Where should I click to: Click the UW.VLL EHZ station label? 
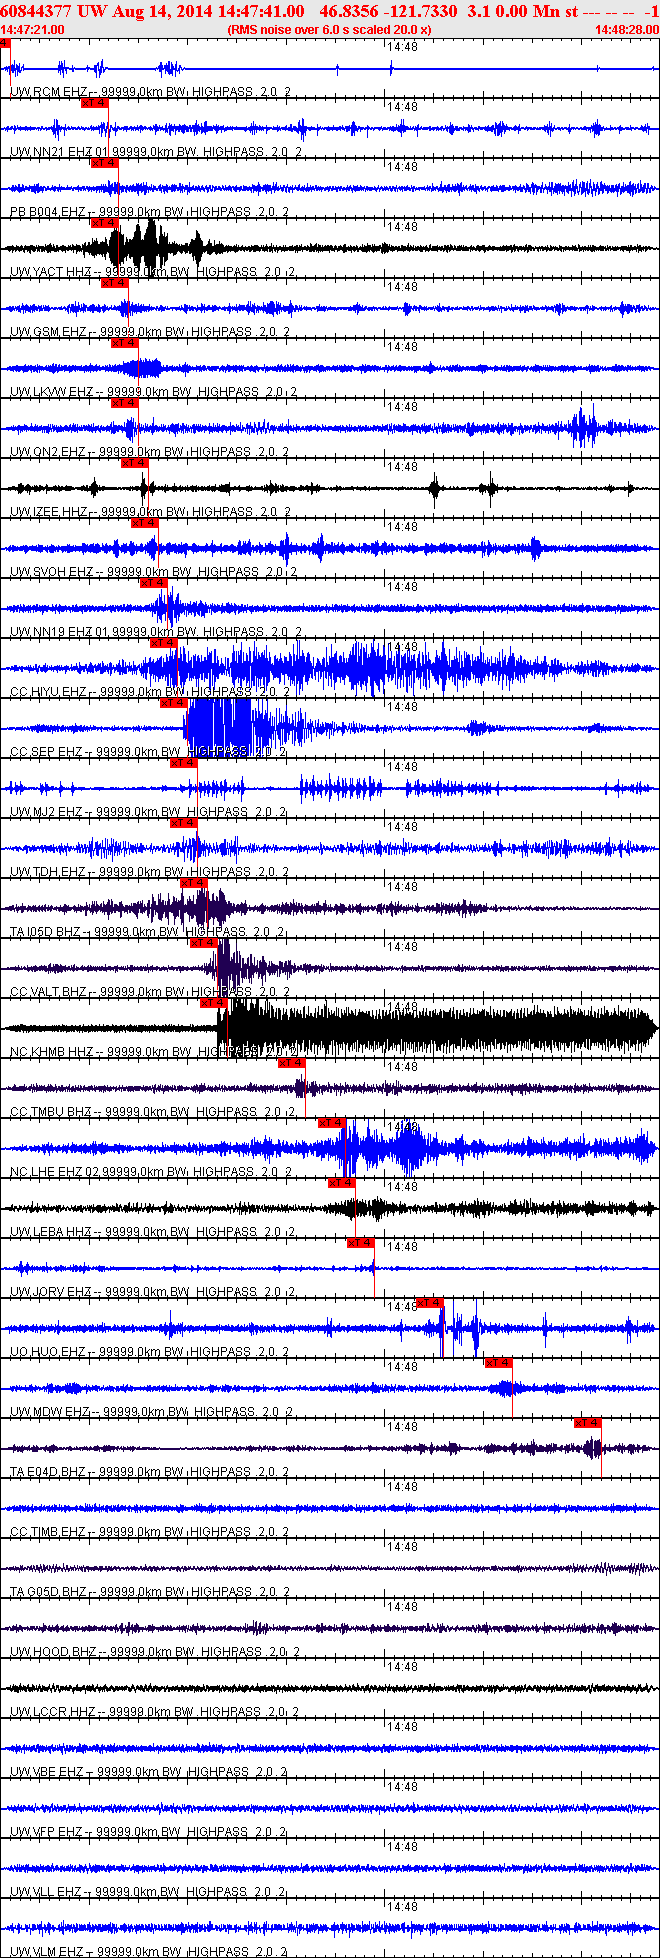(46, 1892)
